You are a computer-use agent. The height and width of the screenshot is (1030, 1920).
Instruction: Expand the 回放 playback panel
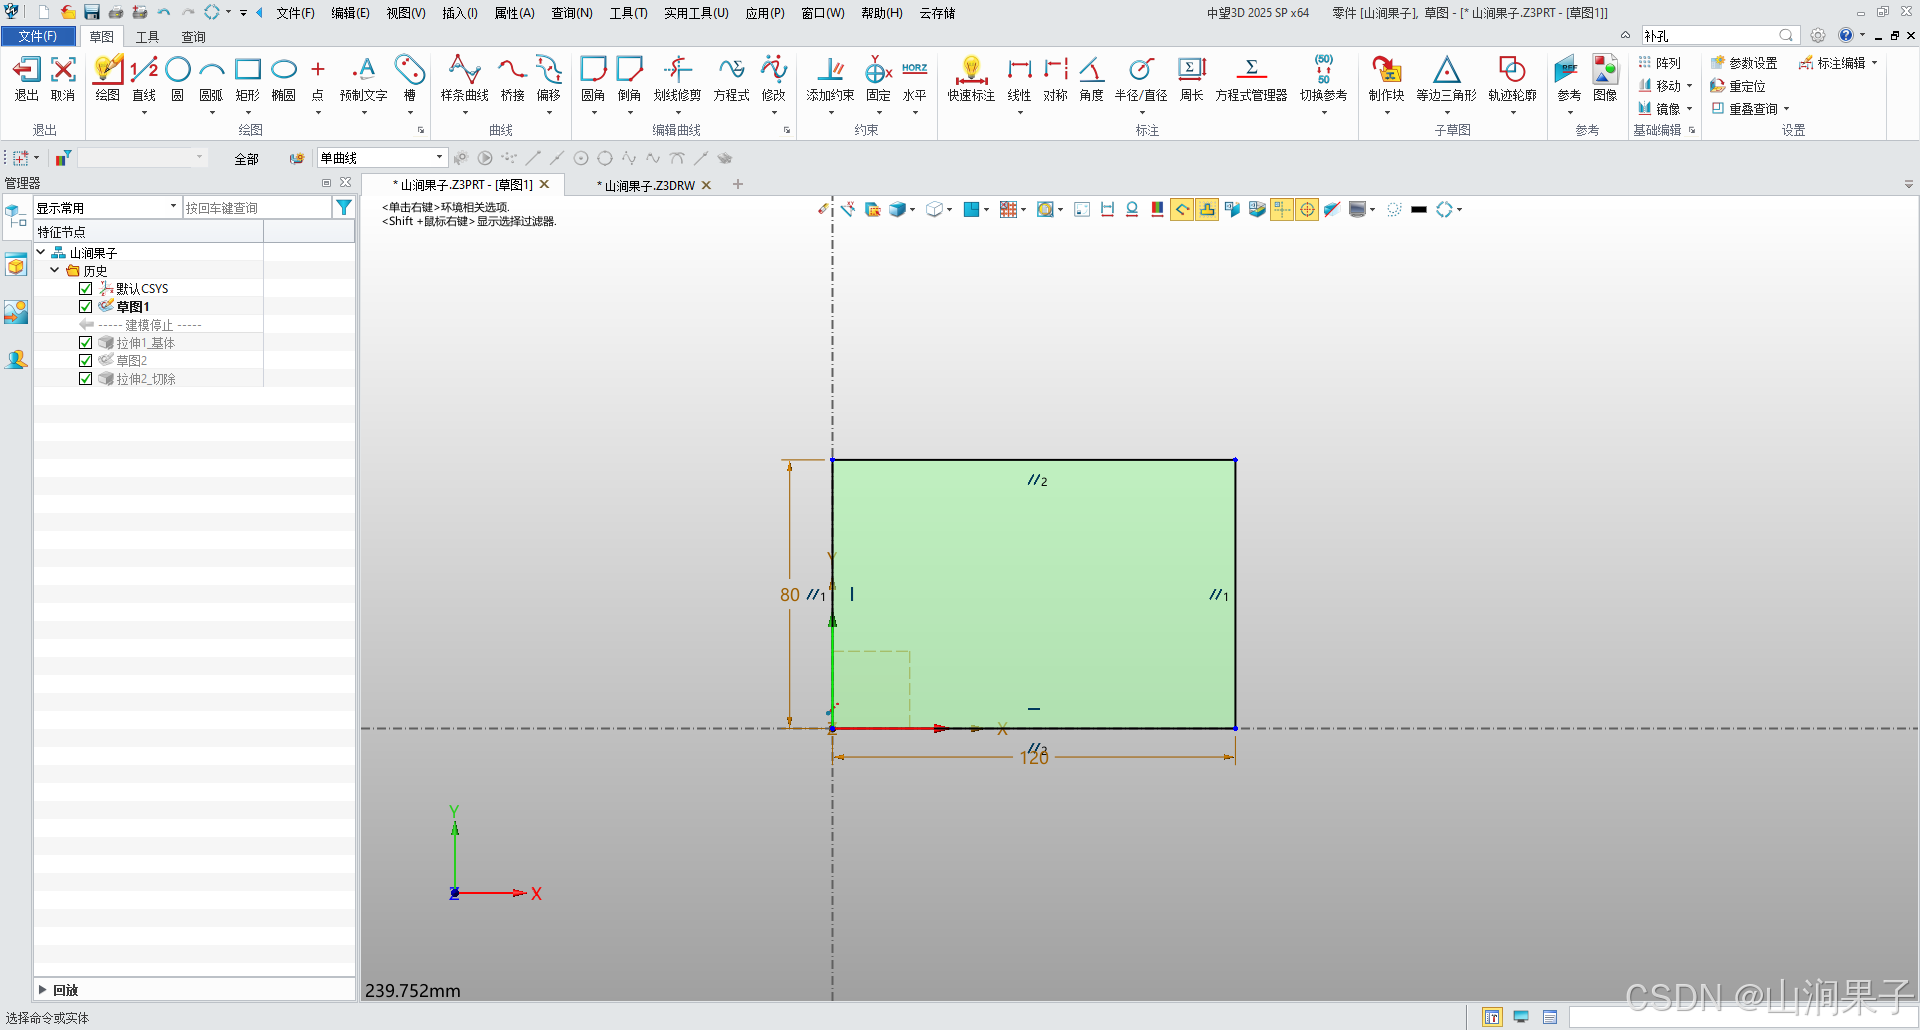(x=42, y=989)
